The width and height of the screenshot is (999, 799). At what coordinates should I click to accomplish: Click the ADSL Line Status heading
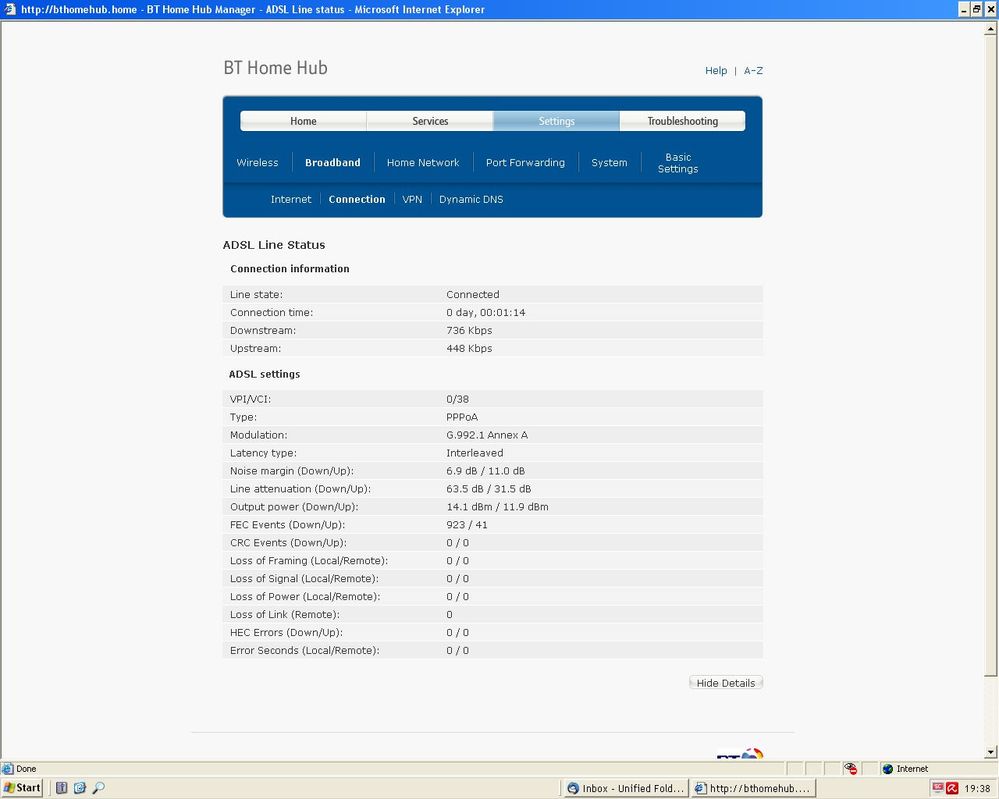click(274, 245)
